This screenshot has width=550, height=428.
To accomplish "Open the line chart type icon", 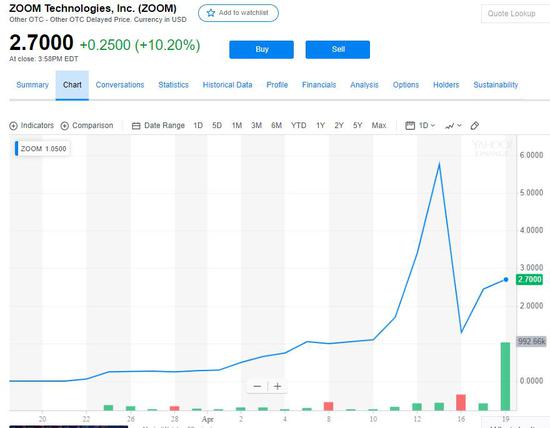I will point(449,126).
